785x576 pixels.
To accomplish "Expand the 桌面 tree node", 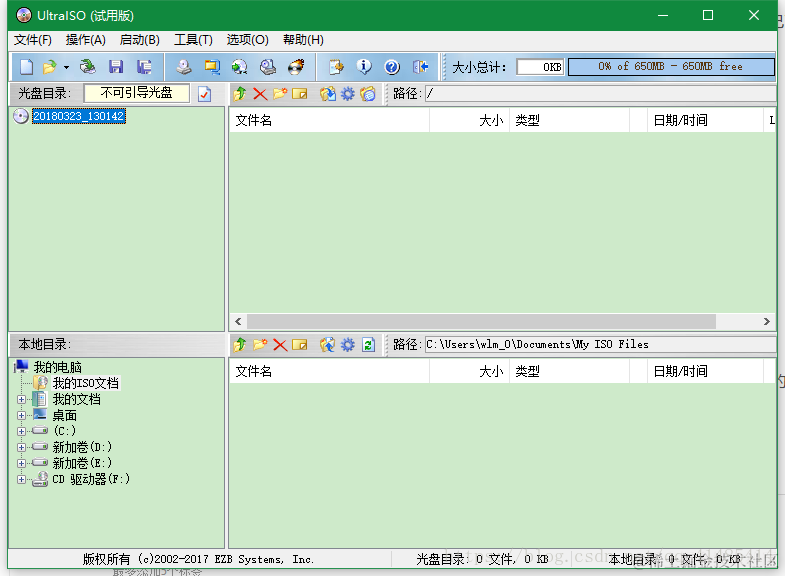I will click(21, 415).
